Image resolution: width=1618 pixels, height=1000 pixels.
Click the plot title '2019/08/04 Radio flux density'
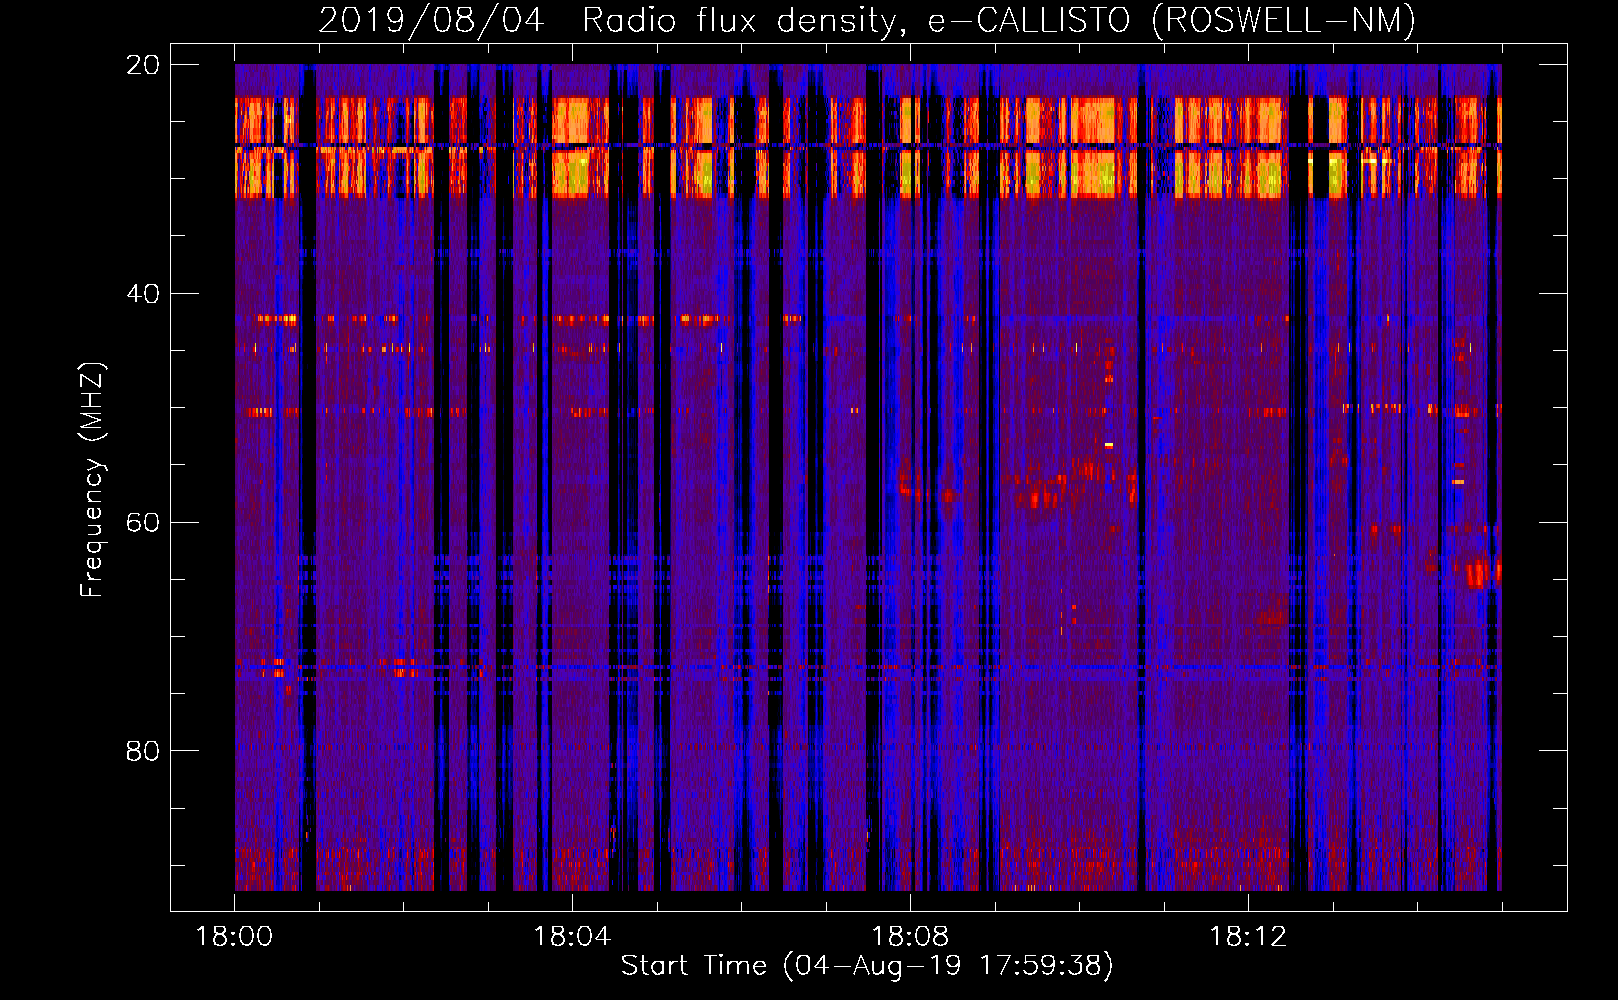[x=867, y=20]
